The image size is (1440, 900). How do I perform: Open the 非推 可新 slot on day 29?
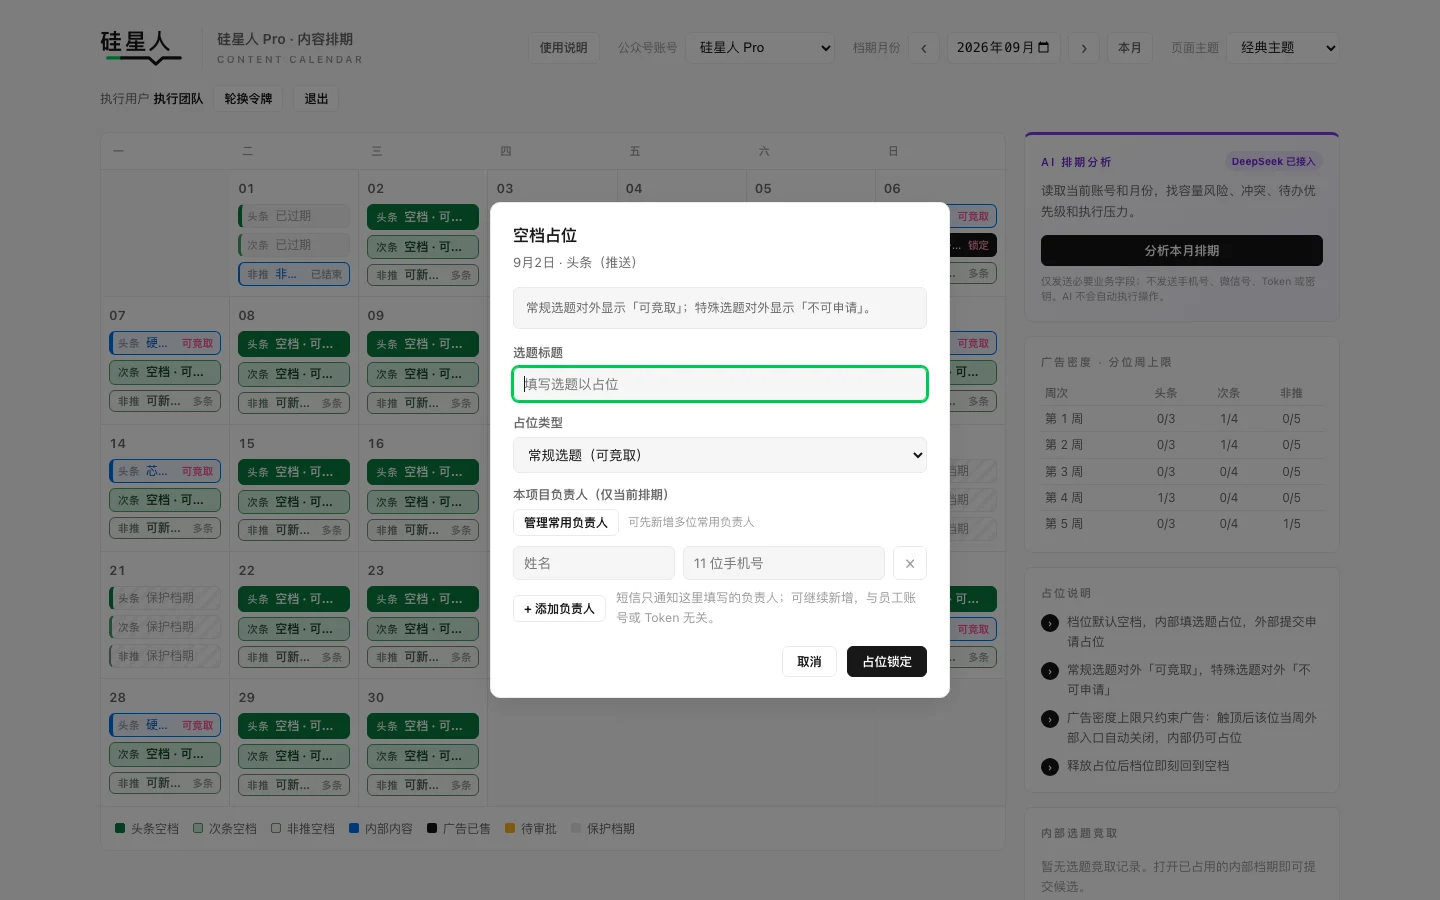click(x=294, y=785)
